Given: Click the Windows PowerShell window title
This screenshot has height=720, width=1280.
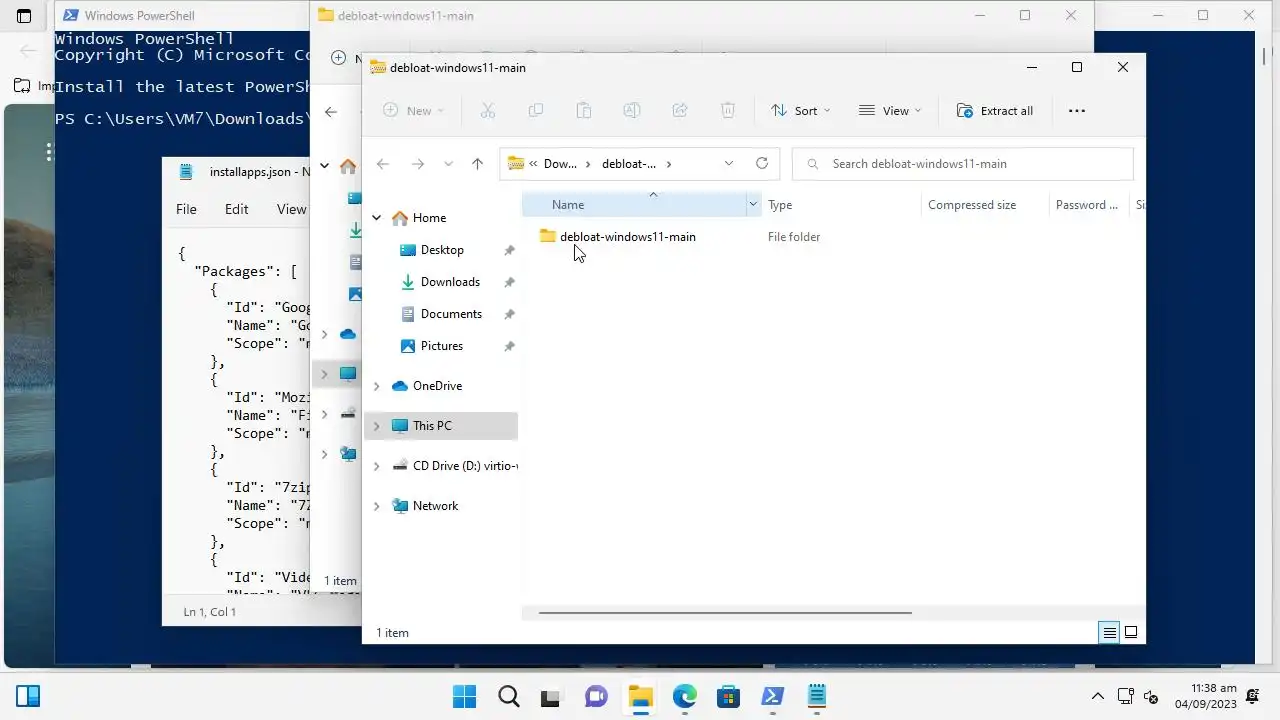Looking at the screenshot, I should [139, 16].
